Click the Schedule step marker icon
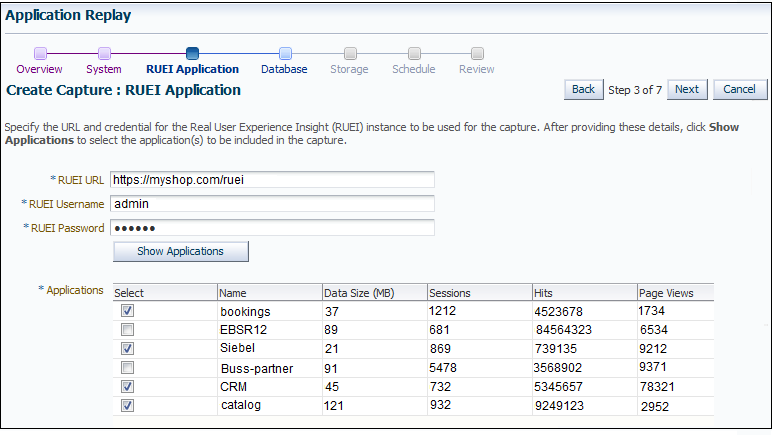Screen dimensions: 772x435 tap(415, 53)
